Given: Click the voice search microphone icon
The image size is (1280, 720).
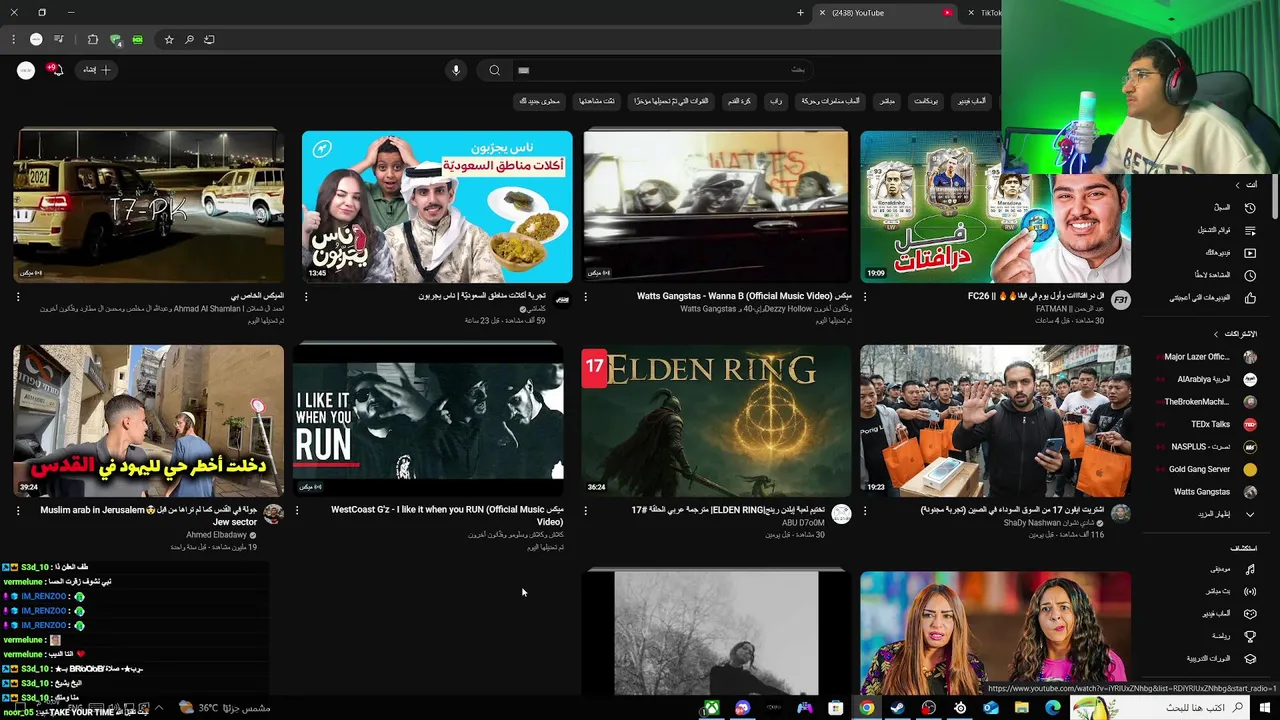Looking at the screenshot, I should [456, 70].
